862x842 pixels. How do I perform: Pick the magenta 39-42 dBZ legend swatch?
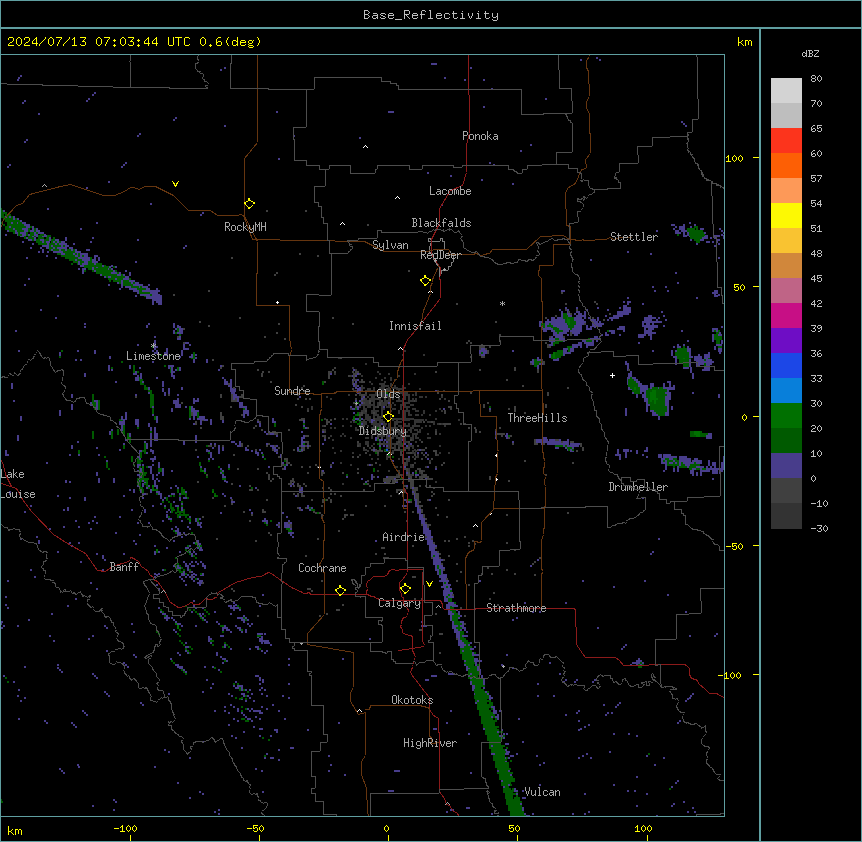coord(786,315)
